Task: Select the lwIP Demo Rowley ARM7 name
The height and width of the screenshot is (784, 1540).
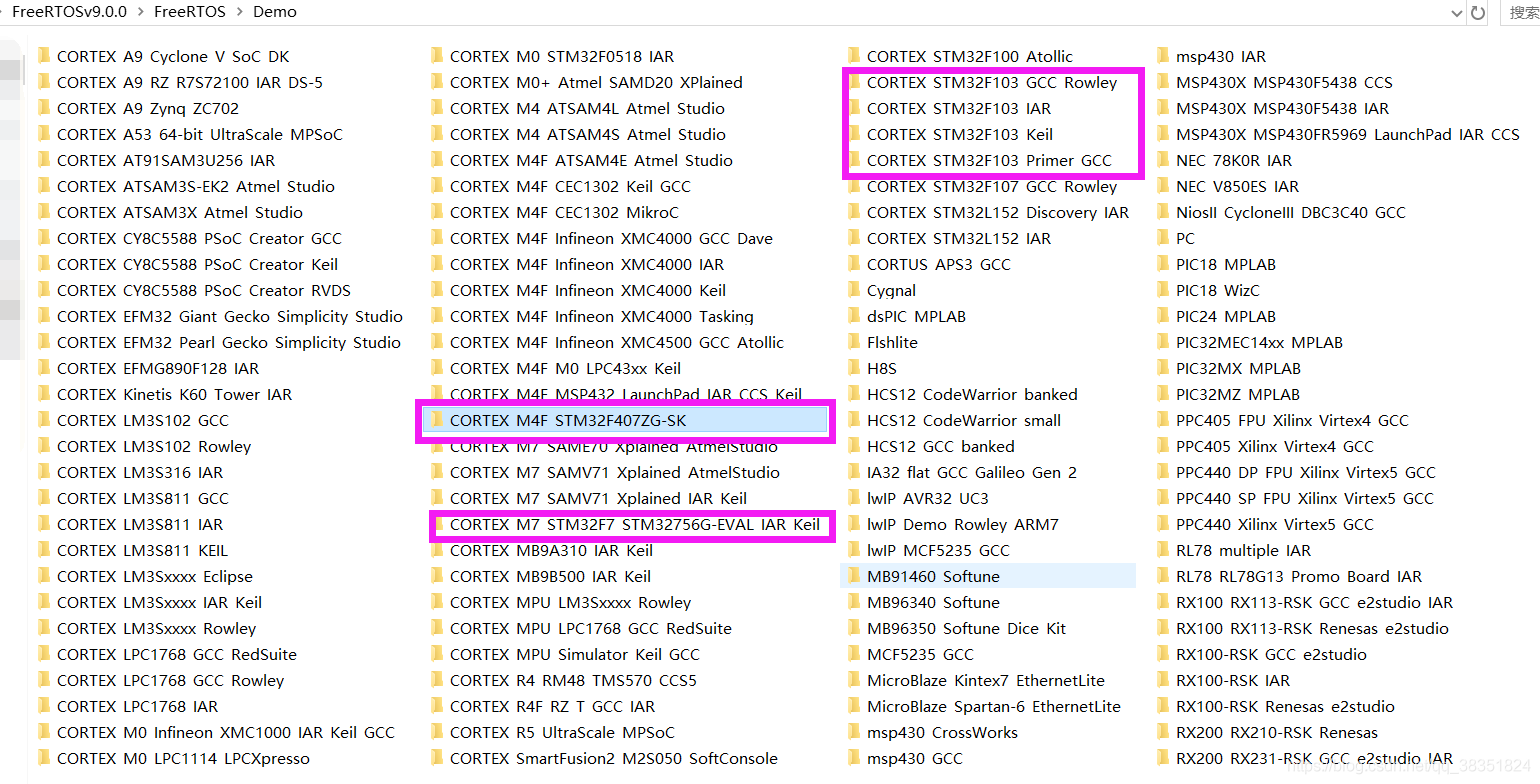Action: coord(963,524)
